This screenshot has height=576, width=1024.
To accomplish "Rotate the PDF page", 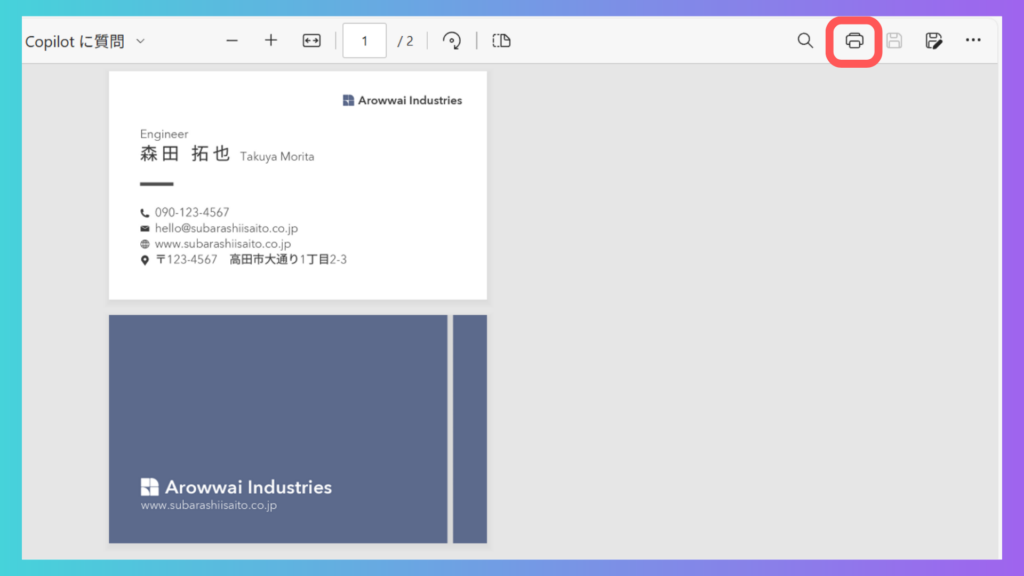I will [452, 41].
